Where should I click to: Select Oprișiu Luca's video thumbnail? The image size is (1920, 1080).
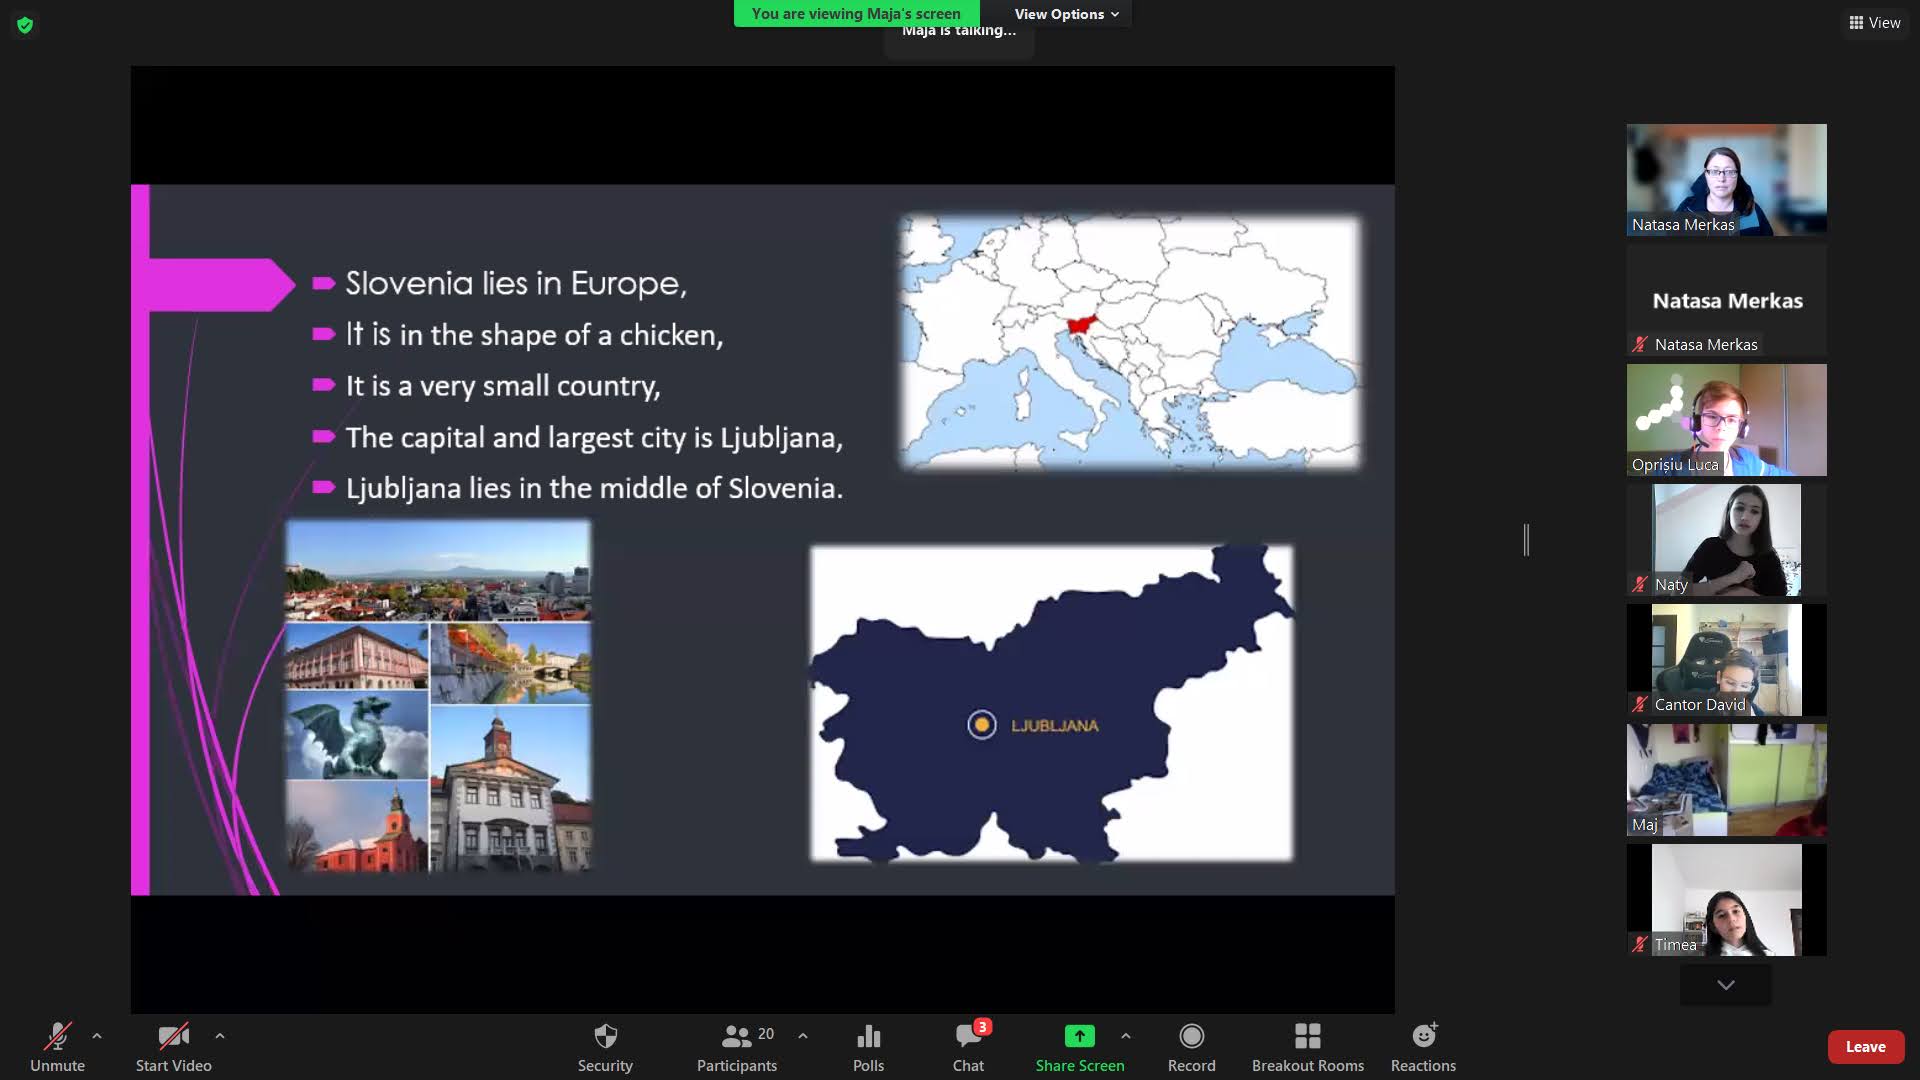coord(1726,420)
